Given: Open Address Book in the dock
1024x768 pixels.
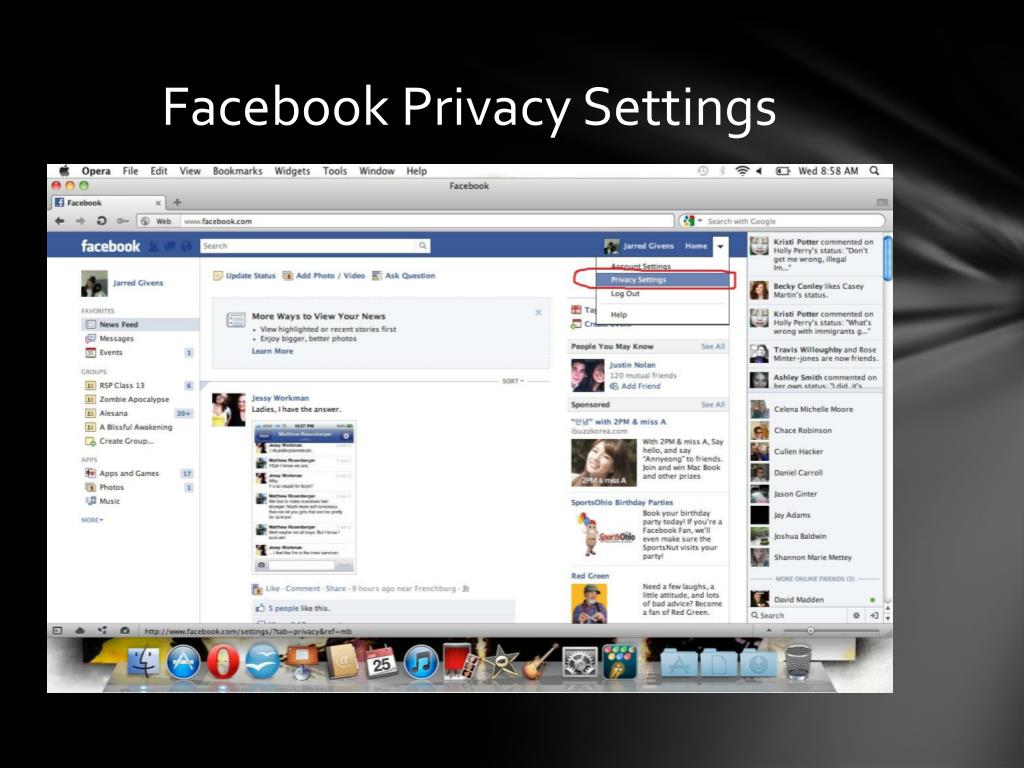Looking at the screenshot, I should tap(342, 662).
